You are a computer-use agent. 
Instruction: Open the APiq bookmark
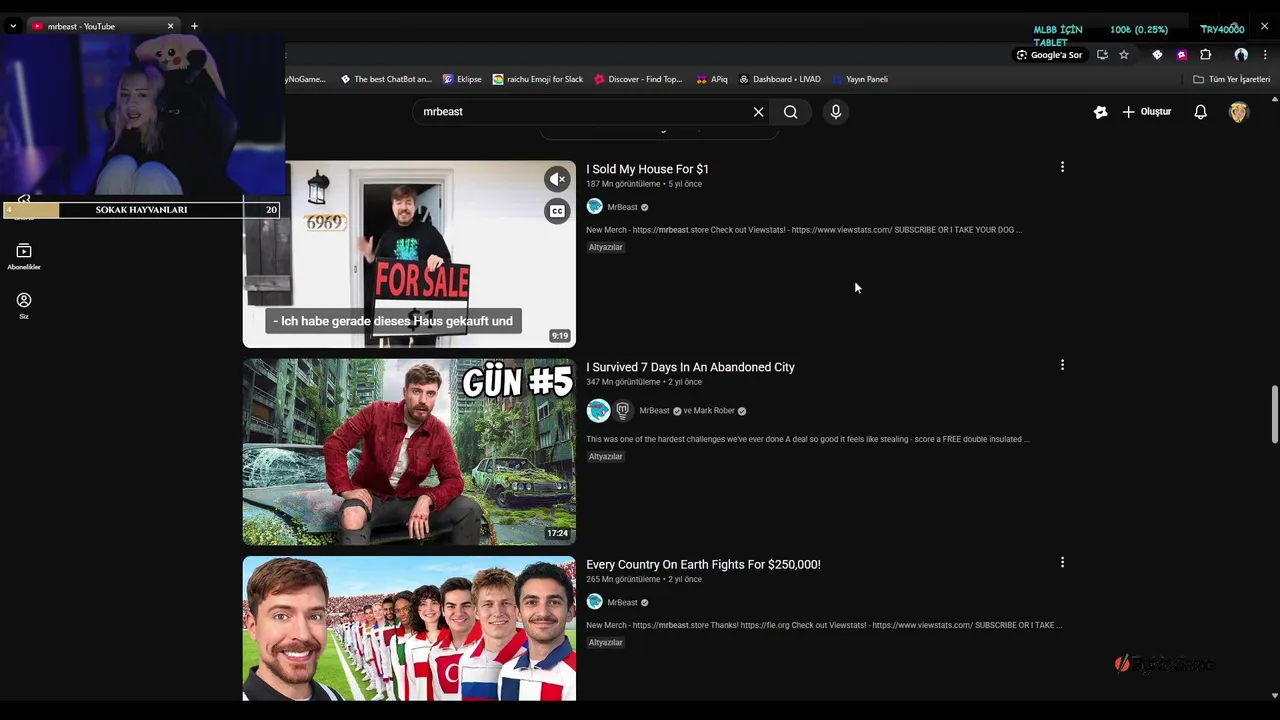(x=712, y=79)
